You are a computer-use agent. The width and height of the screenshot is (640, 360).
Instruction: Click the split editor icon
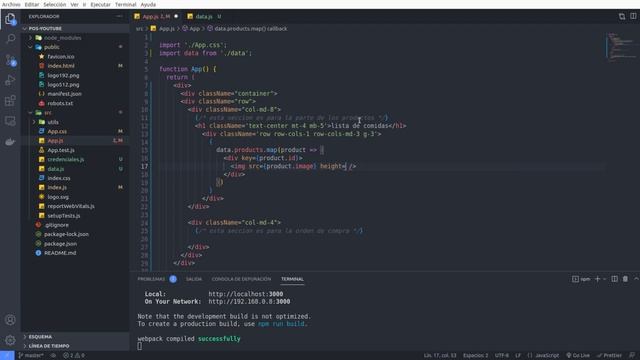[633, 16]
